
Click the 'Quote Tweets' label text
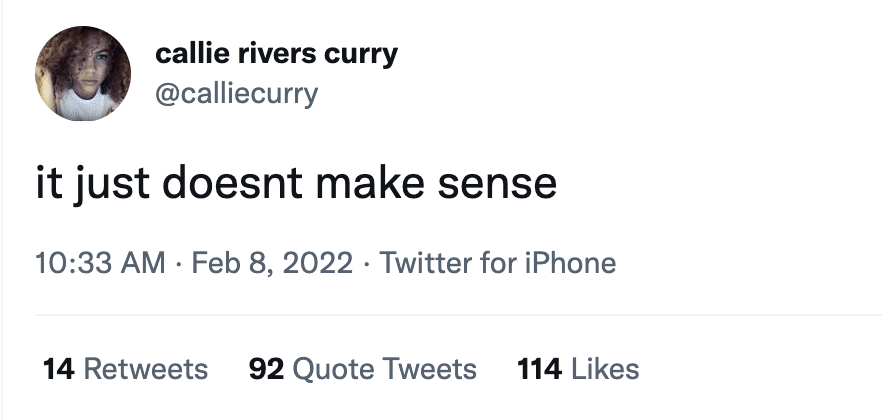(384, 369)
